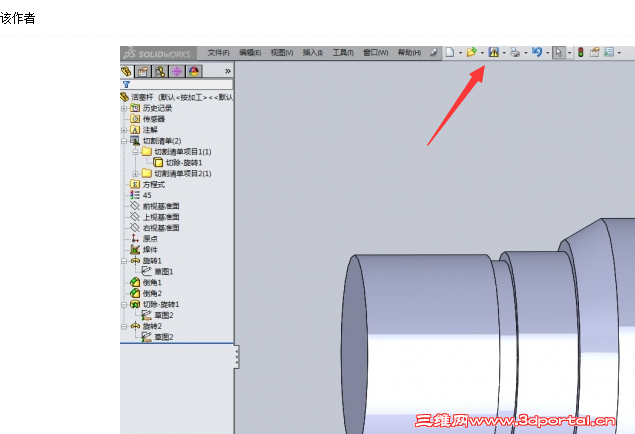The height and width of the screenshot is (434, 635).
Task: Collapse the 切割清单(2) tree node
Action: (x=124, y=141)
